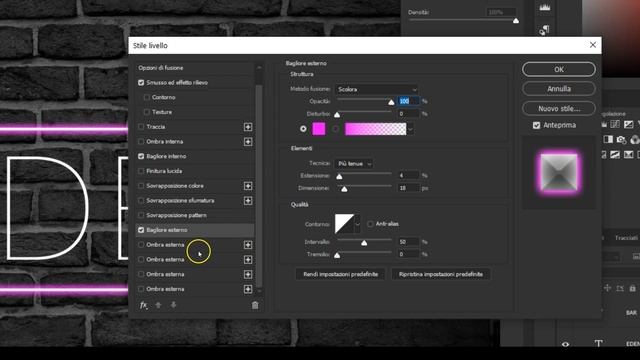
Task: Check the Ombra interna checkbox
Action: pyautogui.click(x=141, y=142)
